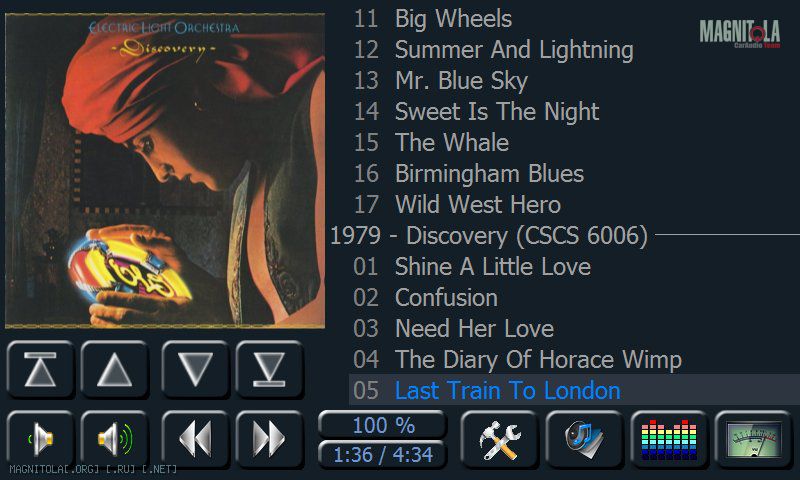The width and height of the screenshot is (800, 480).
Task: Lower volume with the quiet speaker icon
Action: pos(40,439)
